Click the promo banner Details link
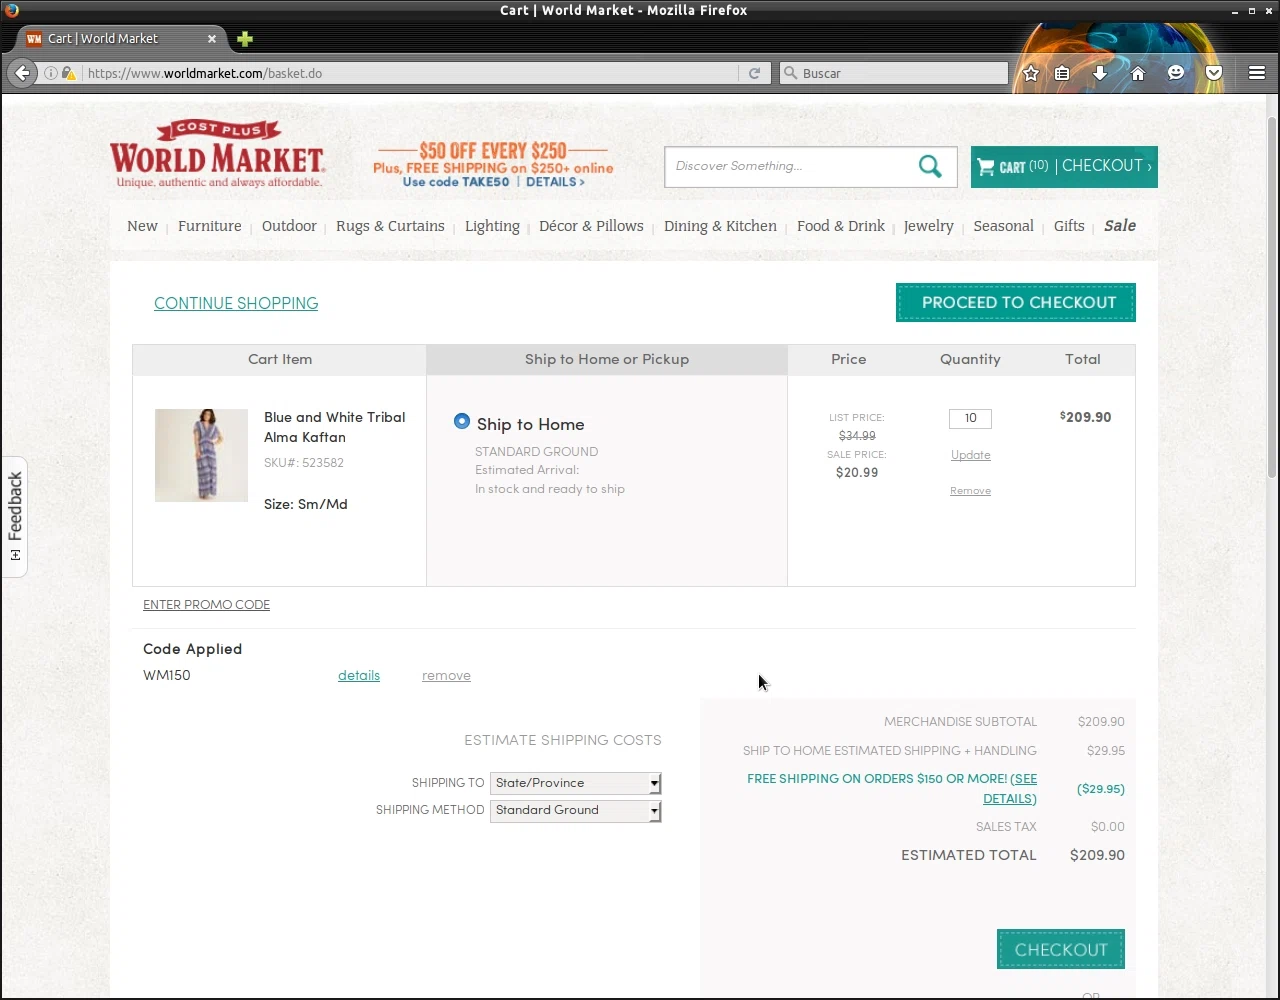 pyautogui.click(x=555, y=182)
